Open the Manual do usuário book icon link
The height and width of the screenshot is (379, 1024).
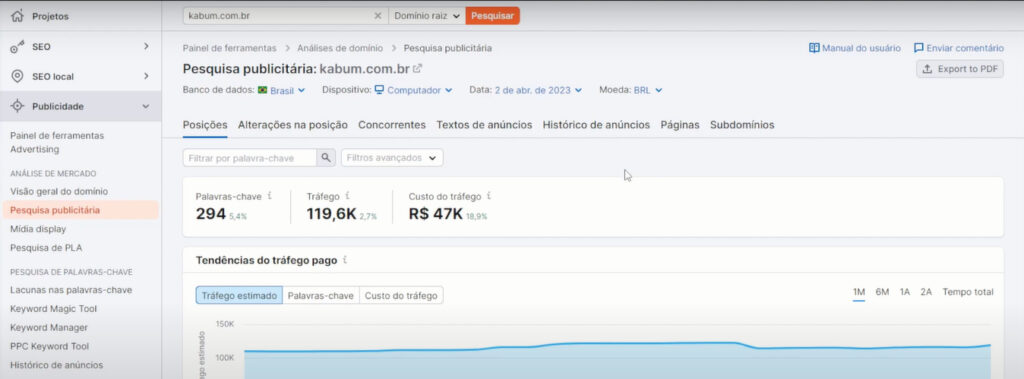click(814, 48)
